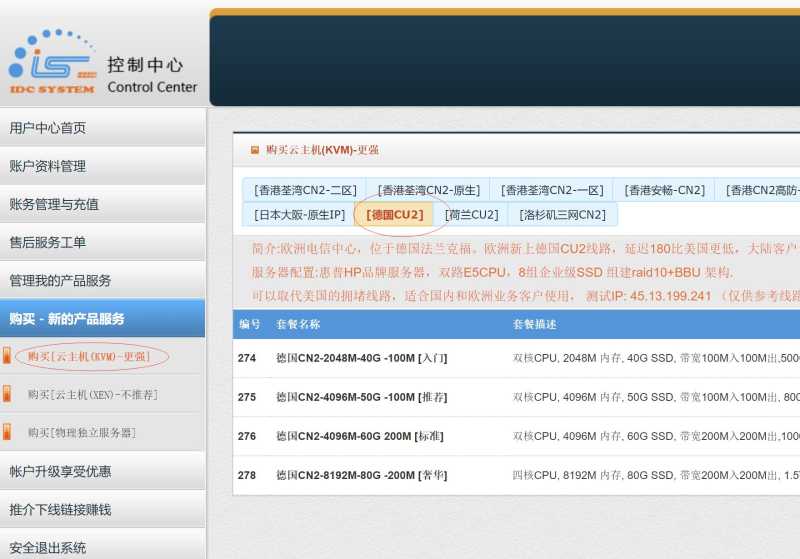Click description of the 8192M 内存, 80G SSD package
The width and height of the screenshot is (800, 559).
tap(656, 475)
